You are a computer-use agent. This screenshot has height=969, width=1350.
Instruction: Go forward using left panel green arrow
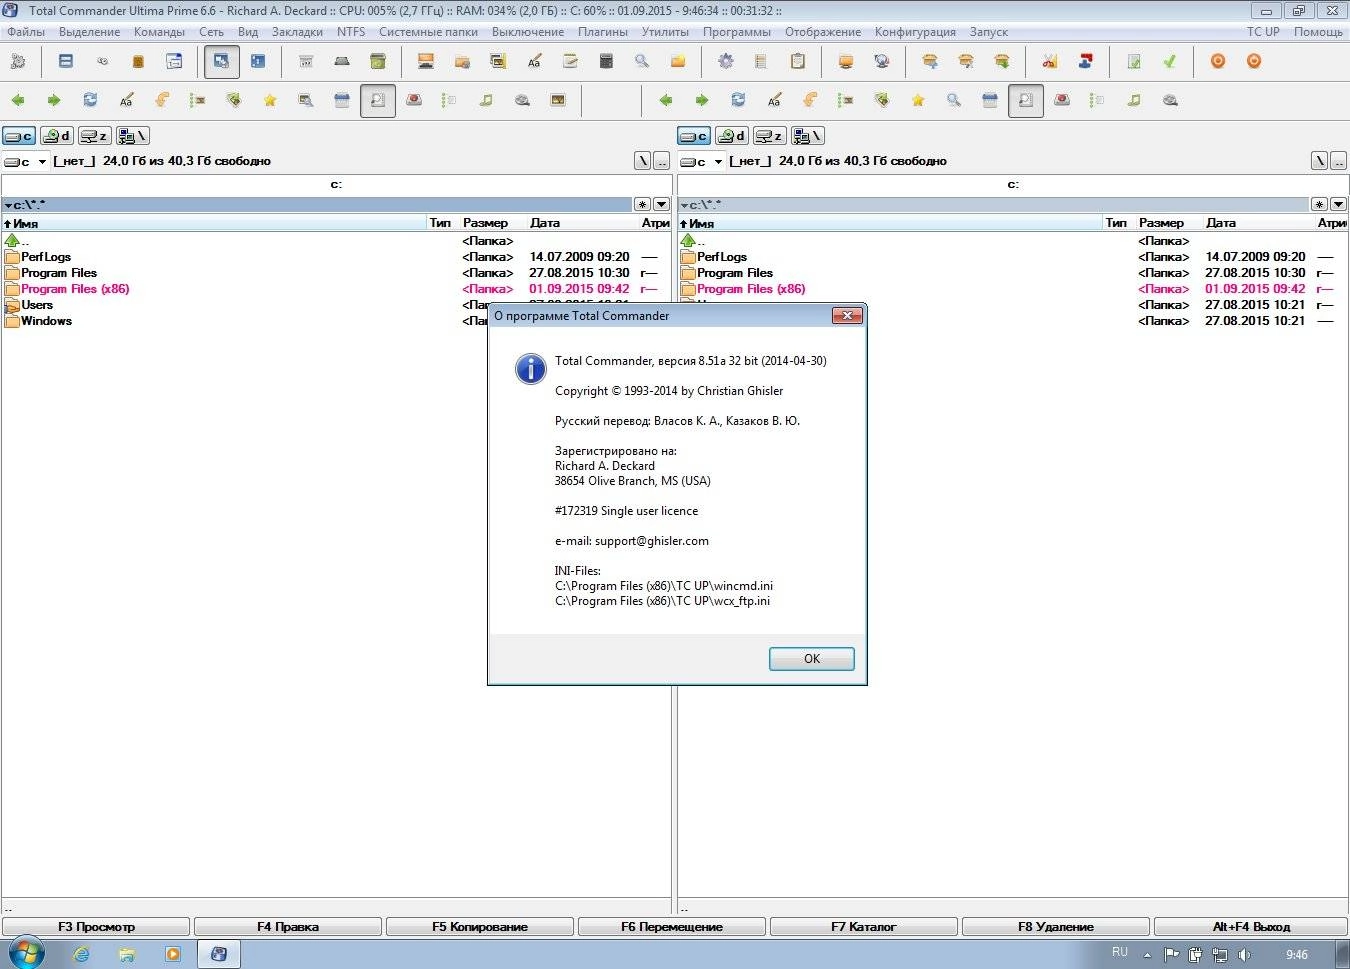coord(54,100)
